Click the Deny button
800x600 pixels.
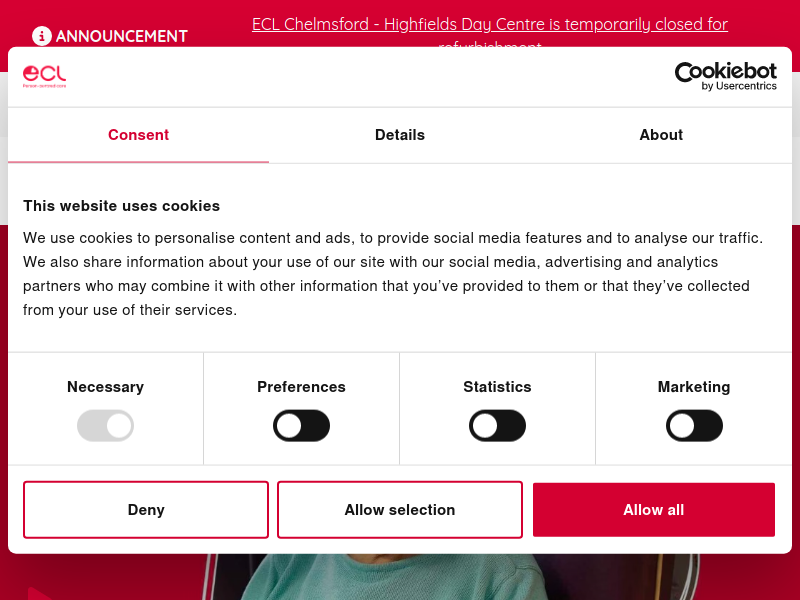[146, 510]
